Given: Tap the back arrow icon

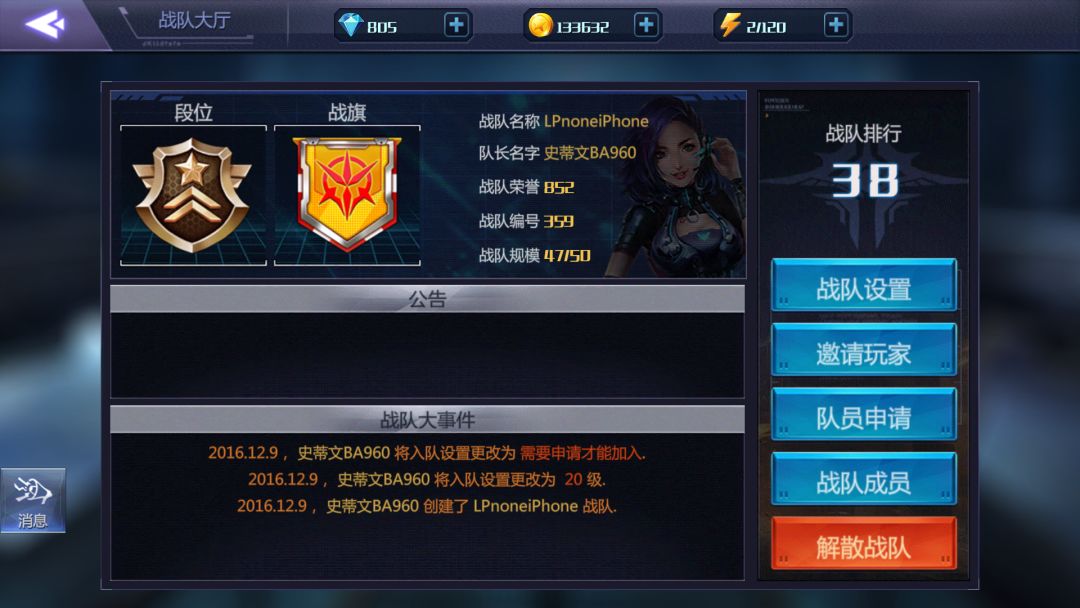Looking at the screenshot, I should 46,24.
